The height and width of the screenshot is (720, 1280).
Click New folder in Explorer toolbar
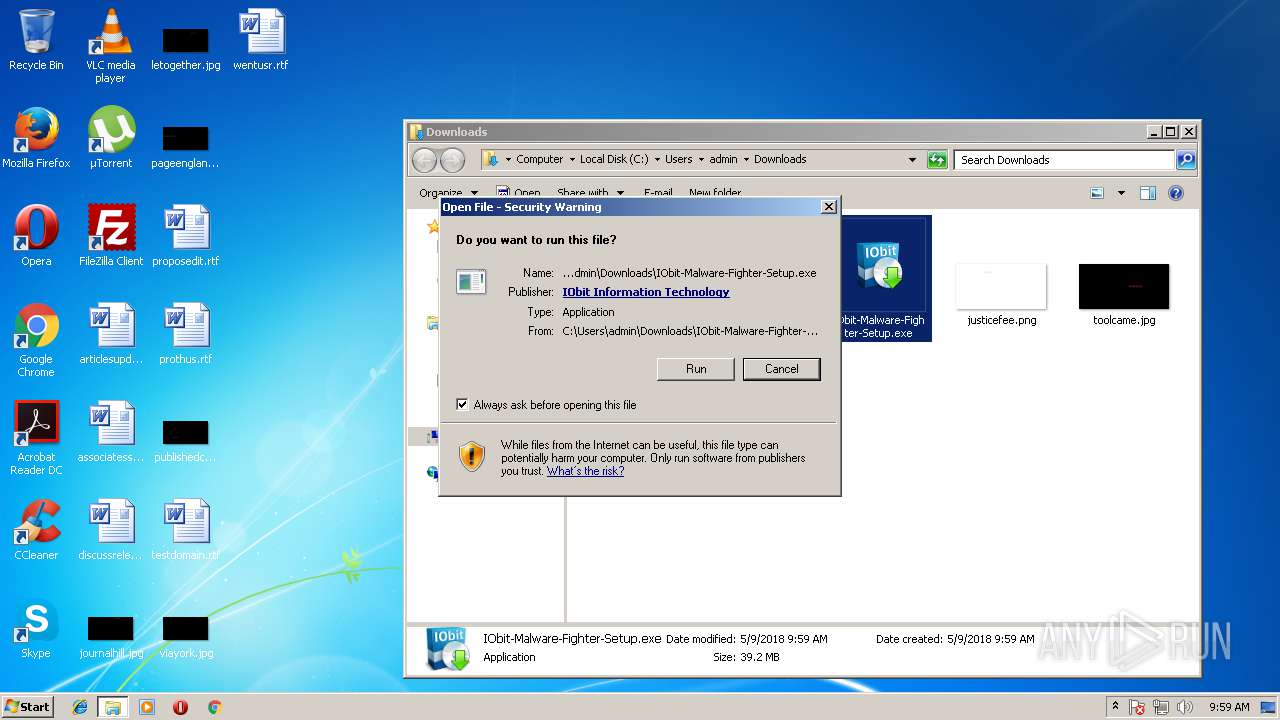tap(715, 192)
